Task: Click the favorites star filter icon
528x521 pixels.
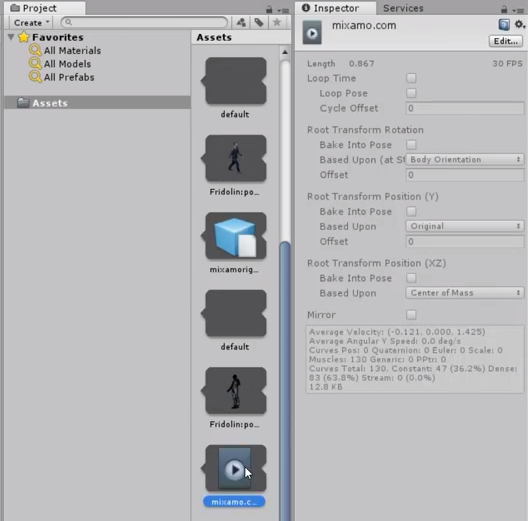Action: click(277, 23)
